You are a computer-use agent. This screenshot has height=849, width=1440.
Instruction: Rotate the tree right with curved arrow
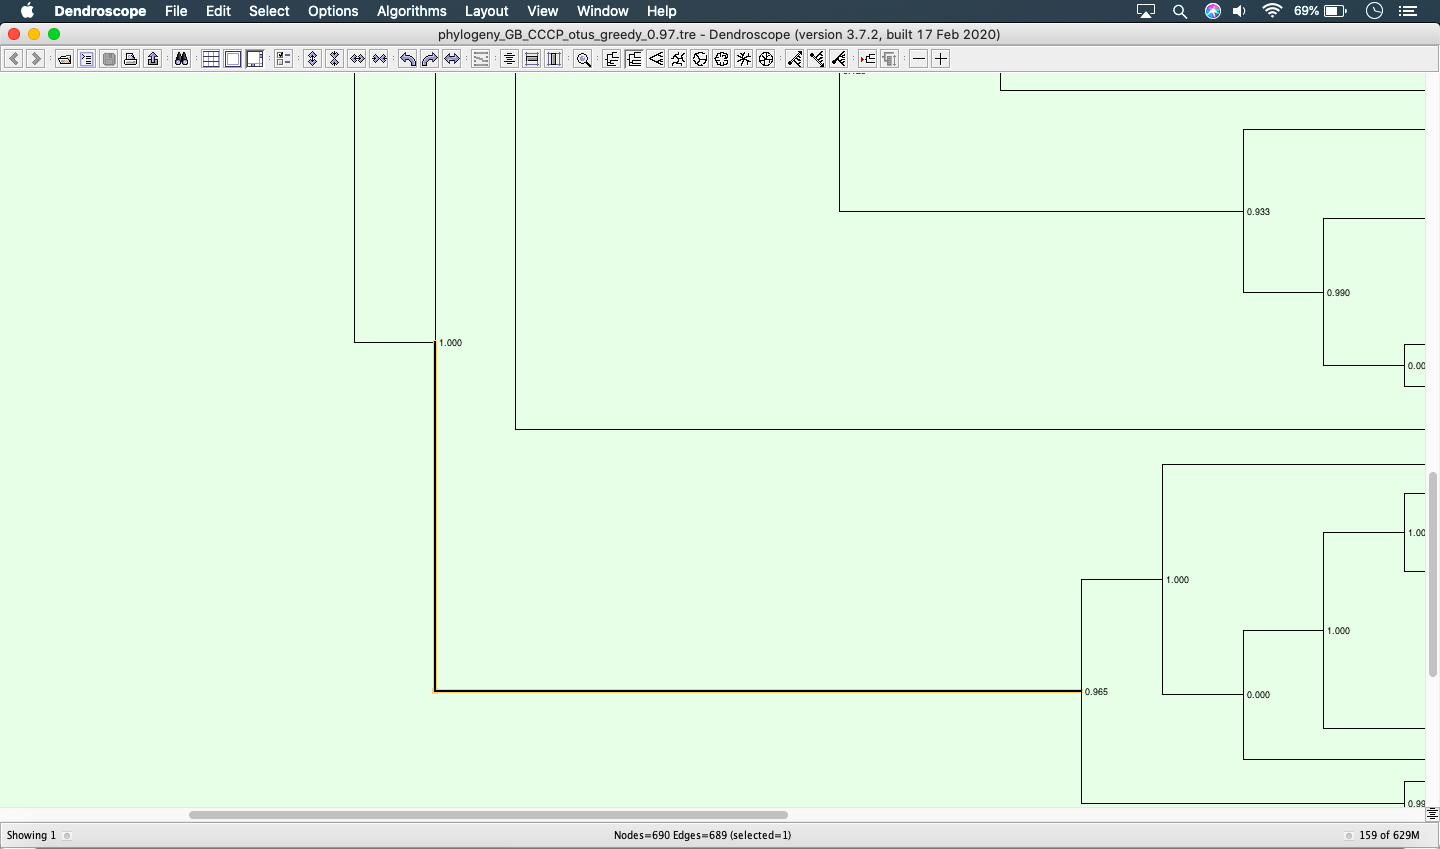pos(430,59)
